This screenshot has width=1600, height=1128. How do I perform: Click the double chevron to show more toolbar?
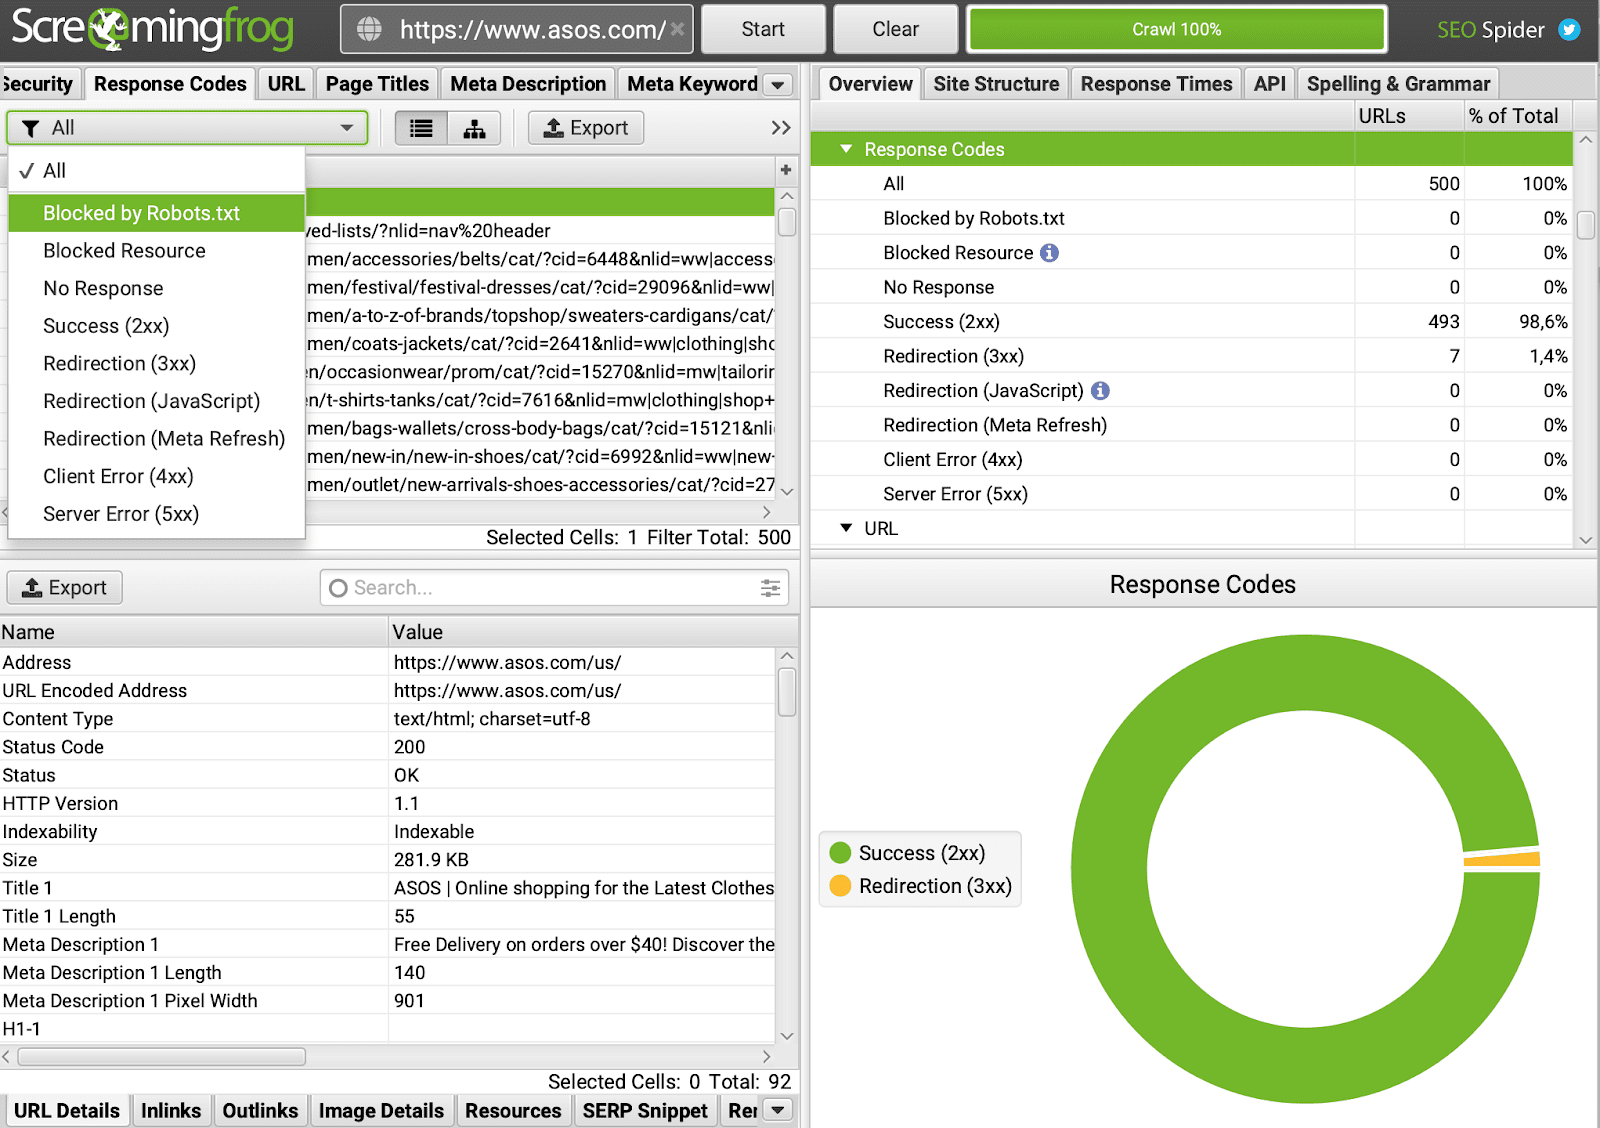781,128
